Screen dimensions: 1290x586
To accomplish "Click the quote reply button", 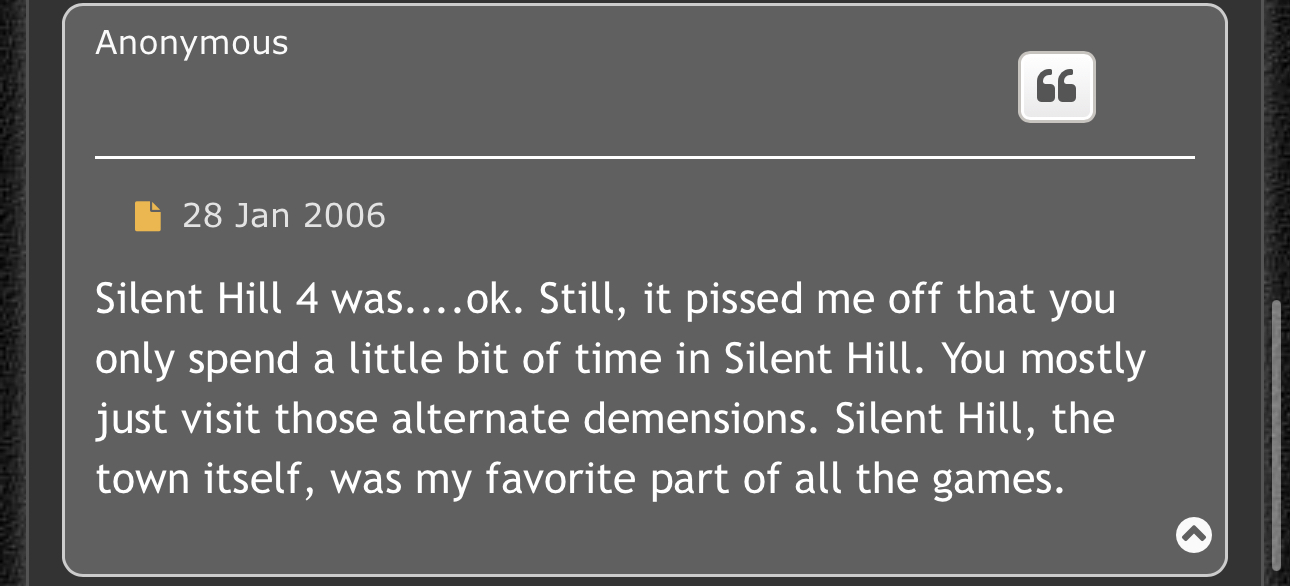I will pos(1057,87).
